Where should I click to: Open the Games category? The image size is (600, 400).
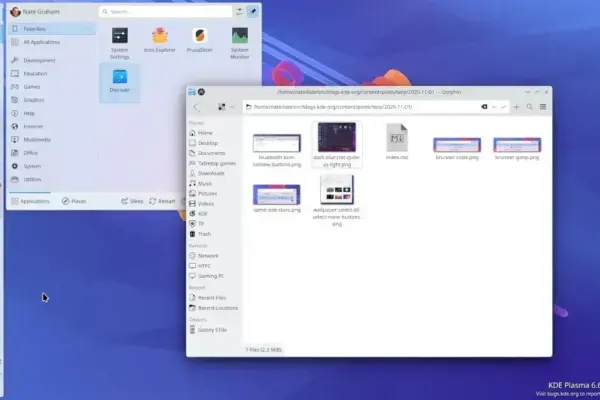click(x=52, y=87)
